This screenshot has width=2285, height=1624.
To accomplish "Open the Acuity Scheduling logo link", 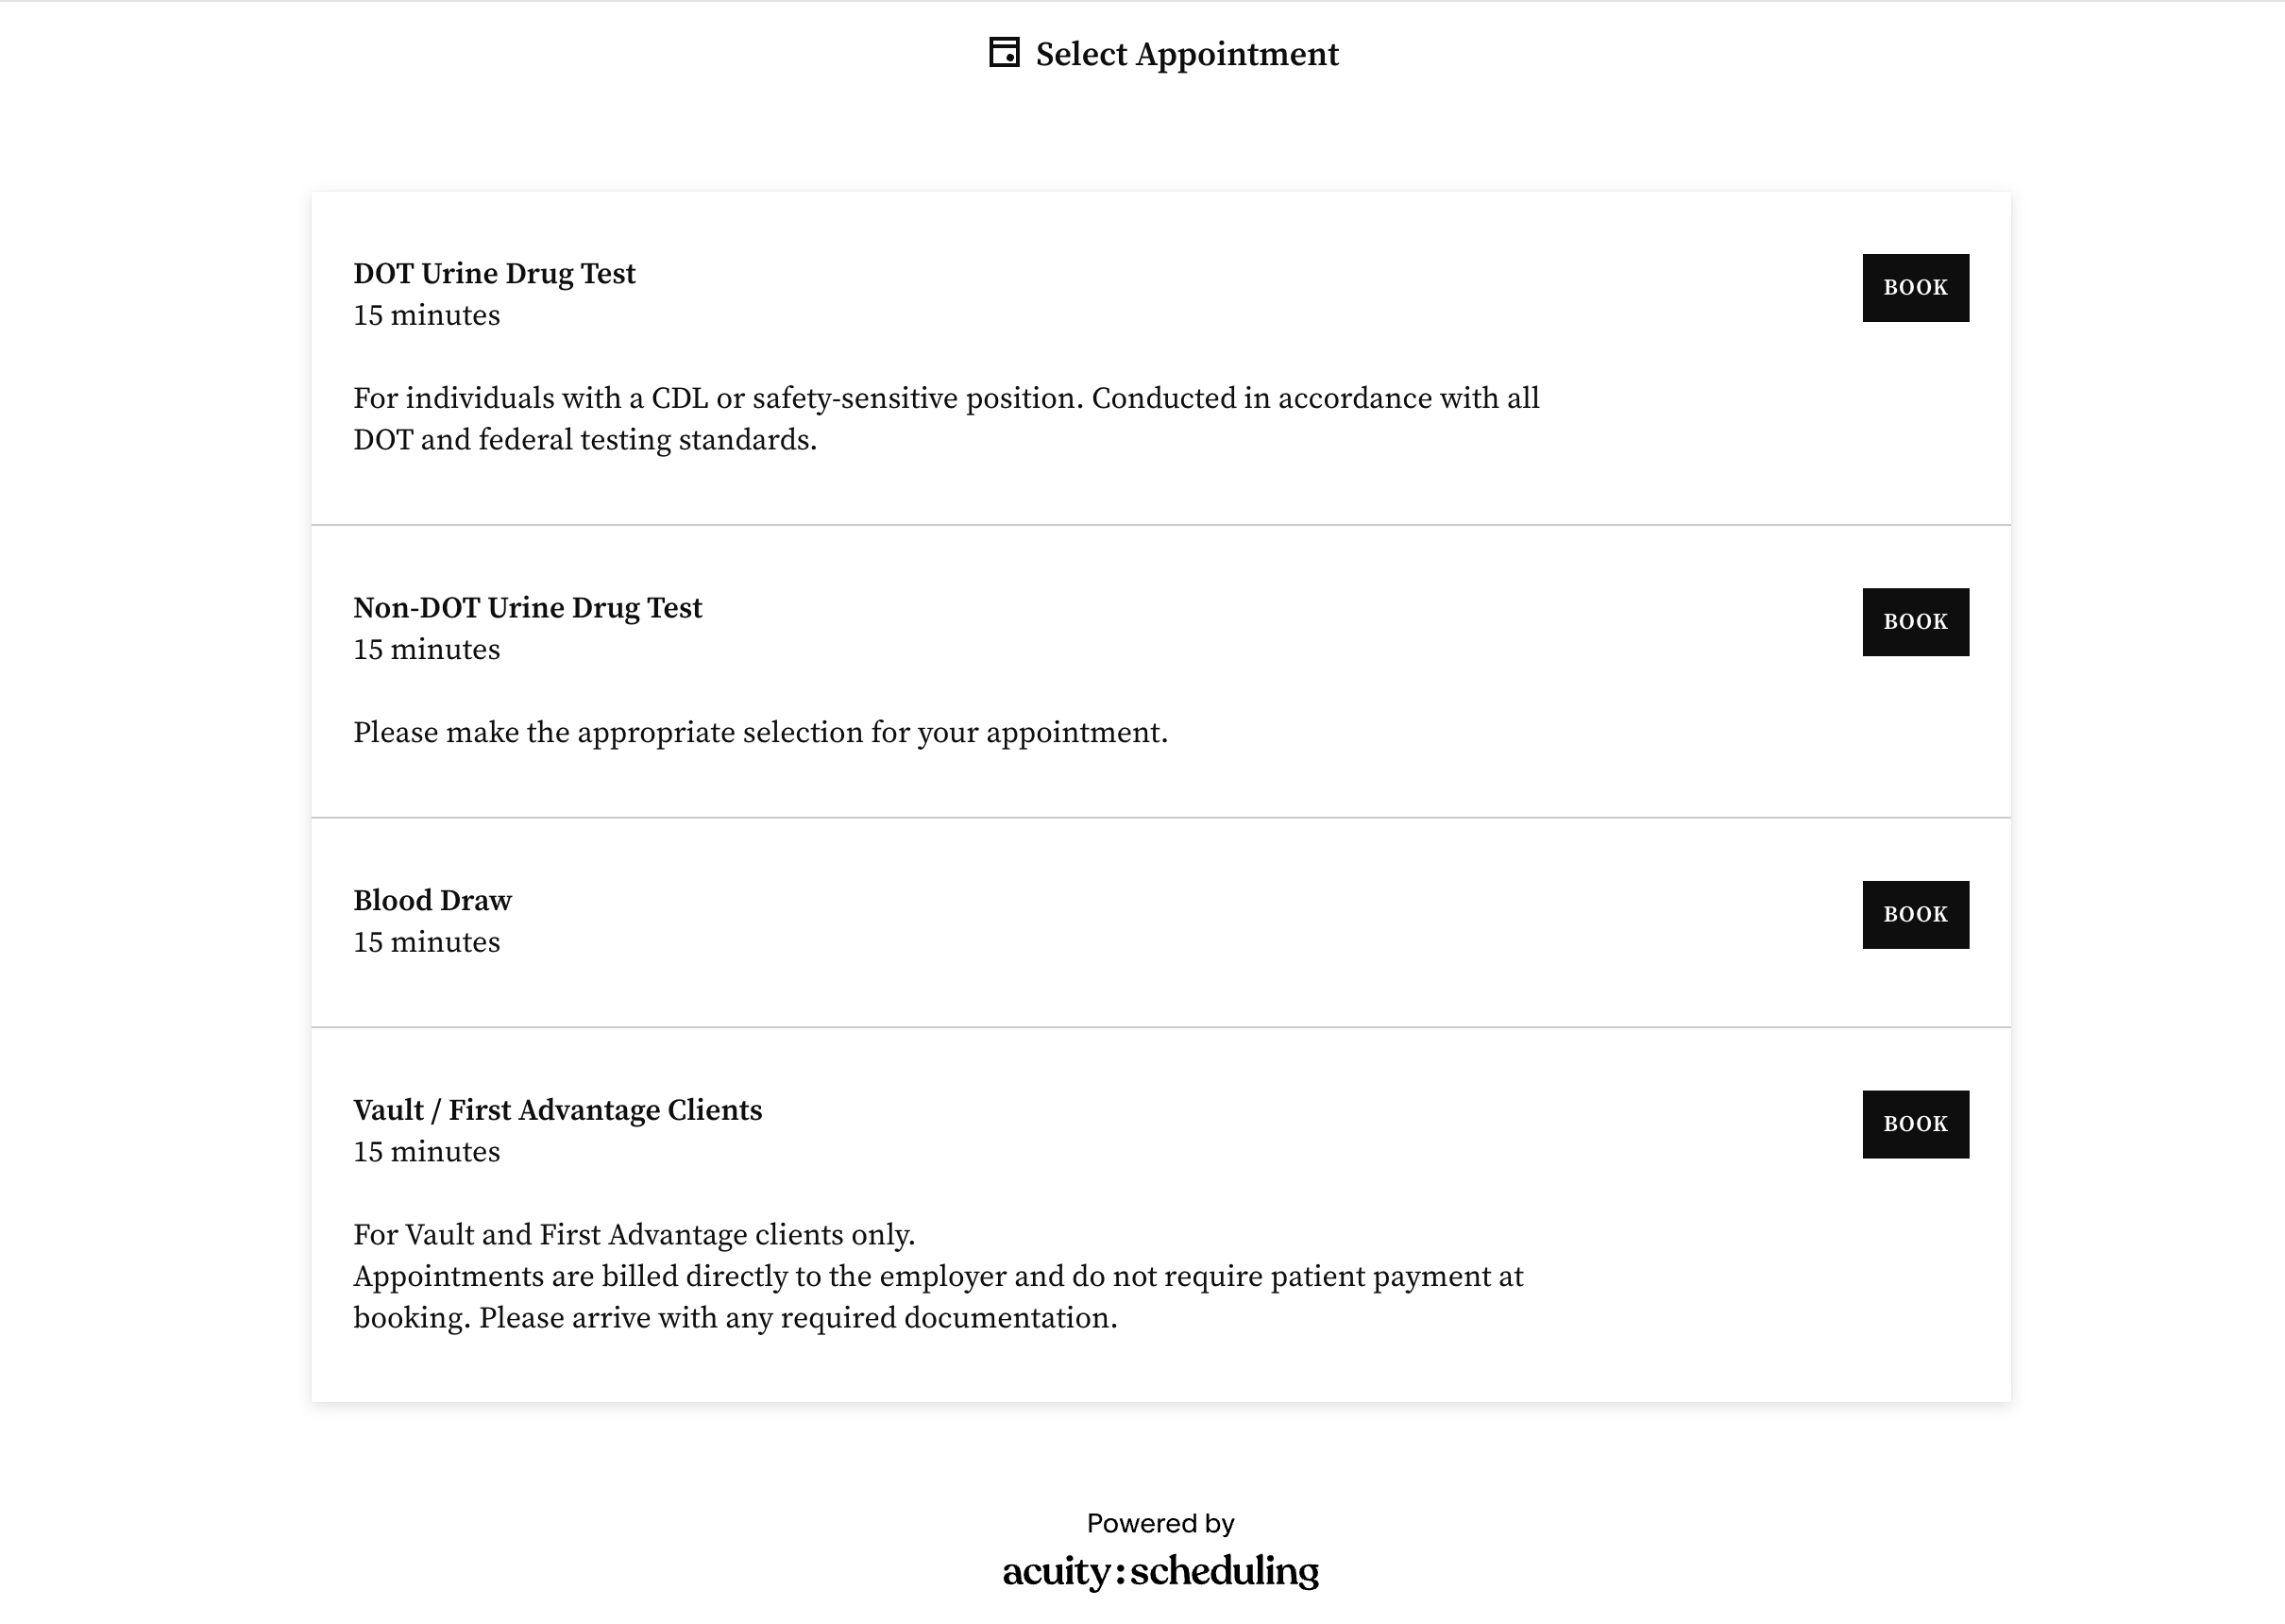I will pos(1161,1571).
